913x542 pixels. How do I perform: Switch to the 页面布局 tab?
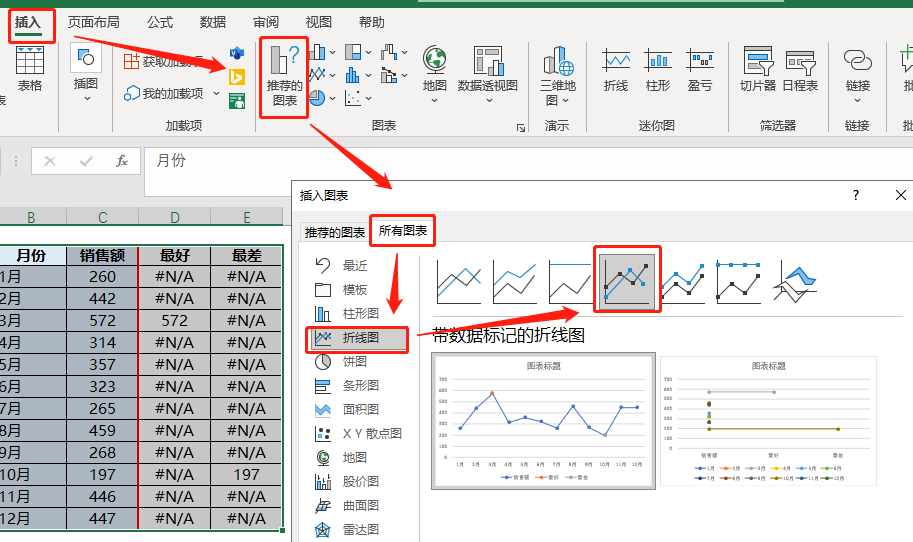(93, 23)
